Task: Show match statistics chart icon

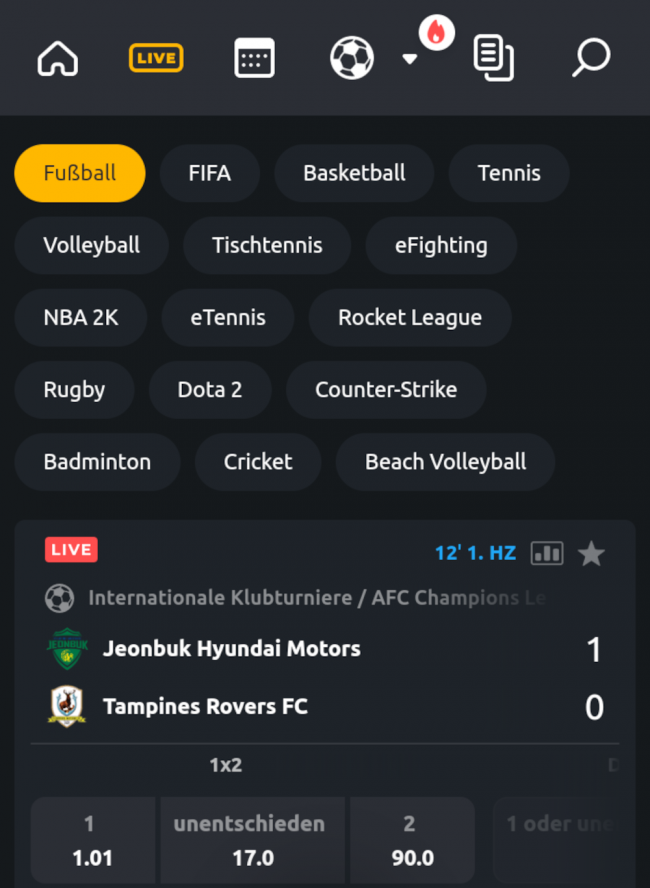Action: [x=547, y=553]
